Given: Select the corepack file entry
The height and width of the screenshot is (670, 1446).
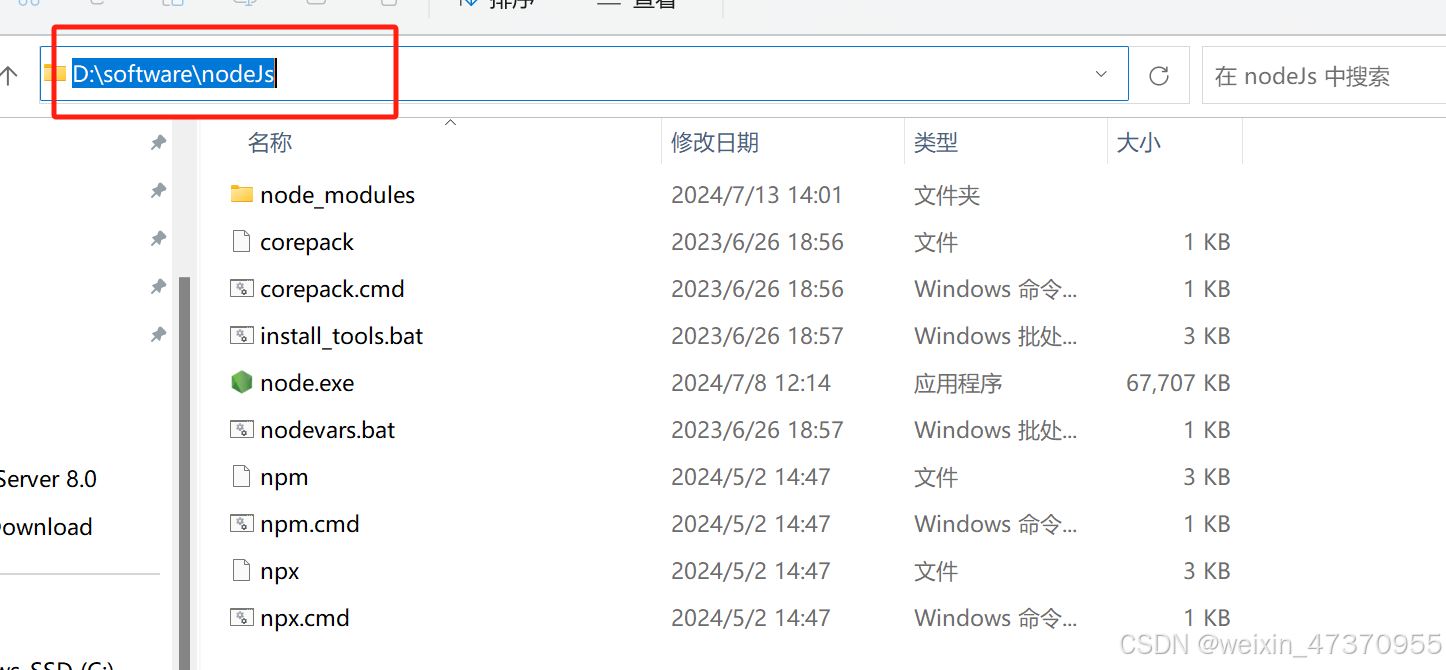Looking at the screenshot, I should point(307,242).
